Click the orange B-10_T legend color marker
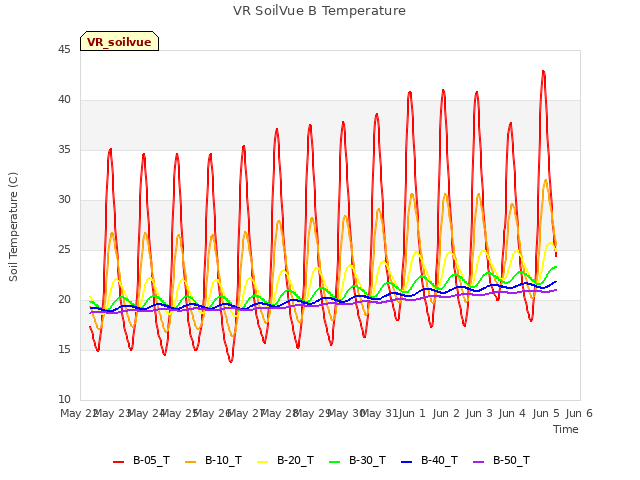 coord(191,462)
